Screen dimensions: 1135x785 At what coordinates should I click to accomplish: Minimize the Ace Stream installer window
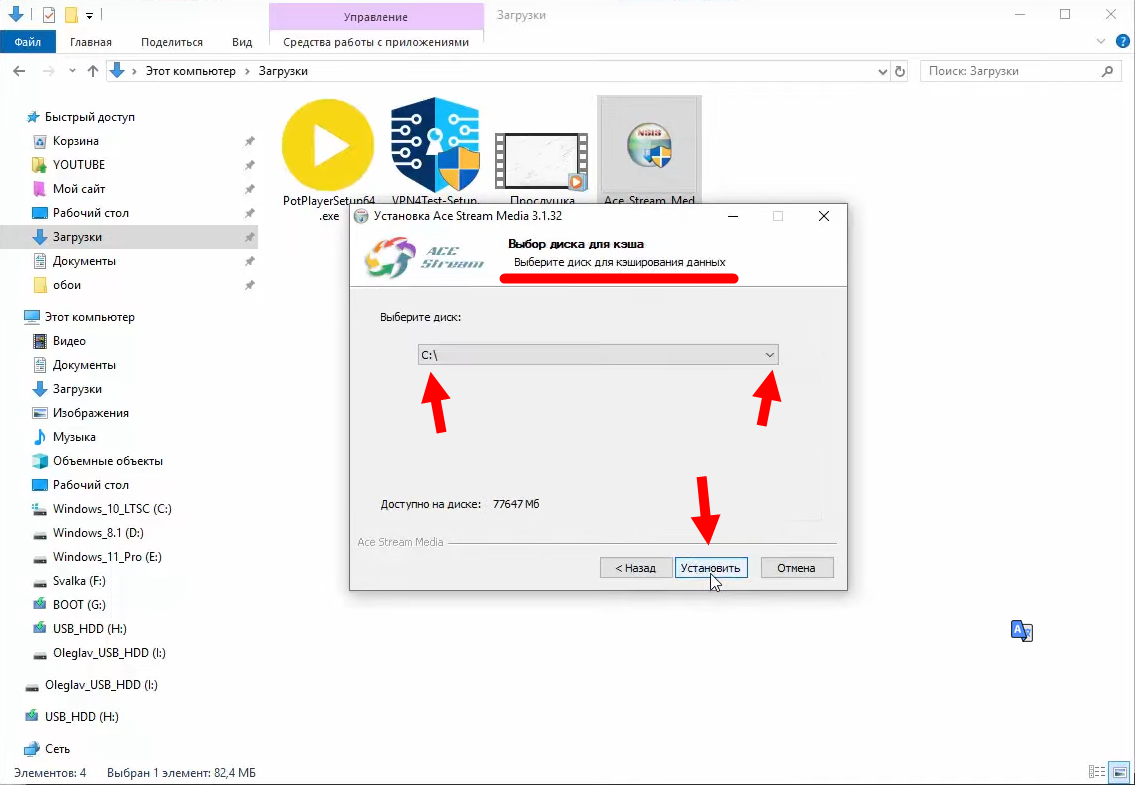[732, 216]
